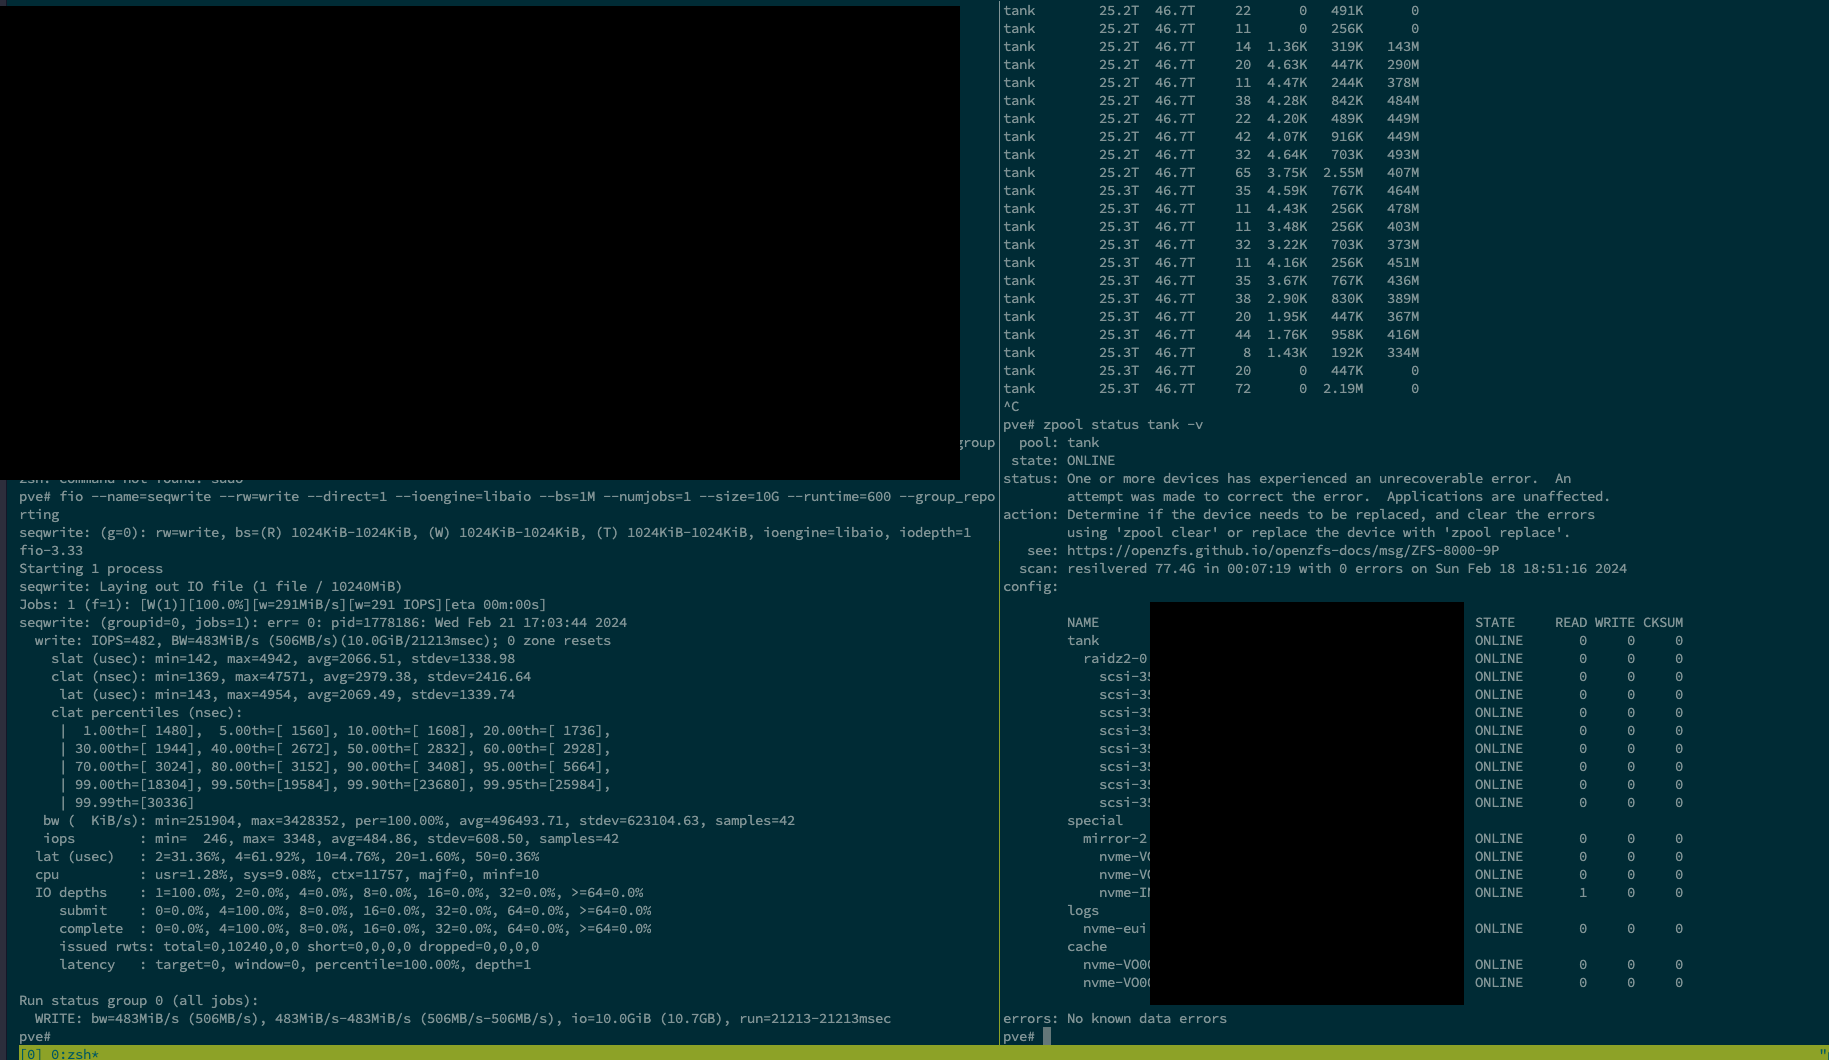
Task: Open the openzfs ZFS-8000-9P documentation link
Action: tap(1283, 550)
